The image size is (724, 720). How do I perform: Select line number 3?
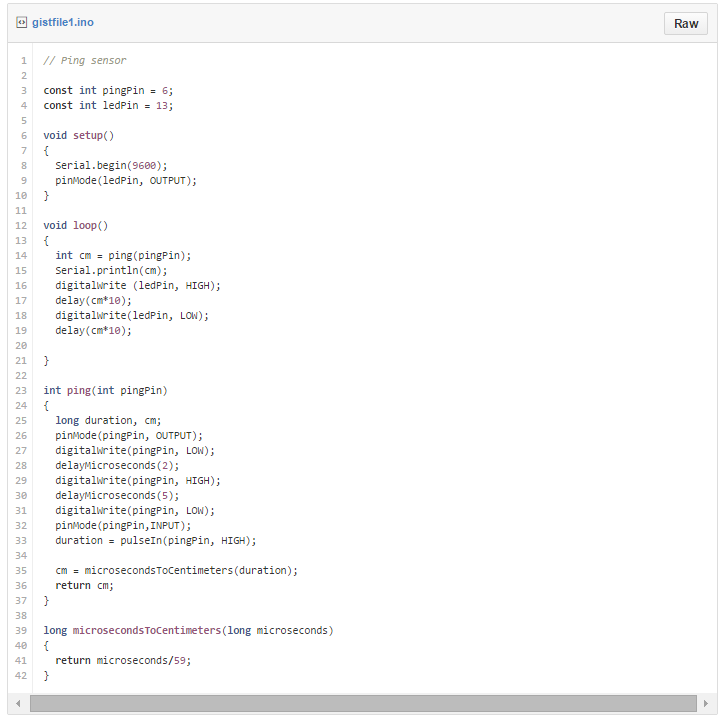(24, 91)
